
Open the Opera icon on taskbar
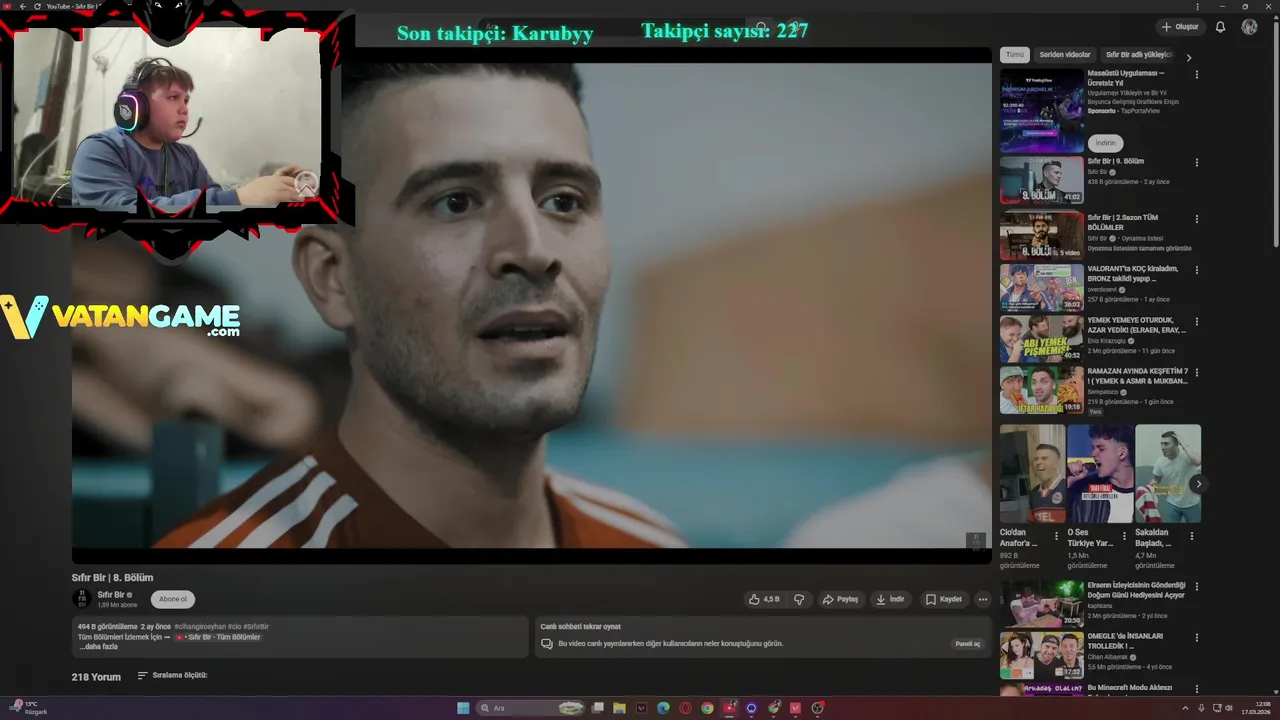685,708
